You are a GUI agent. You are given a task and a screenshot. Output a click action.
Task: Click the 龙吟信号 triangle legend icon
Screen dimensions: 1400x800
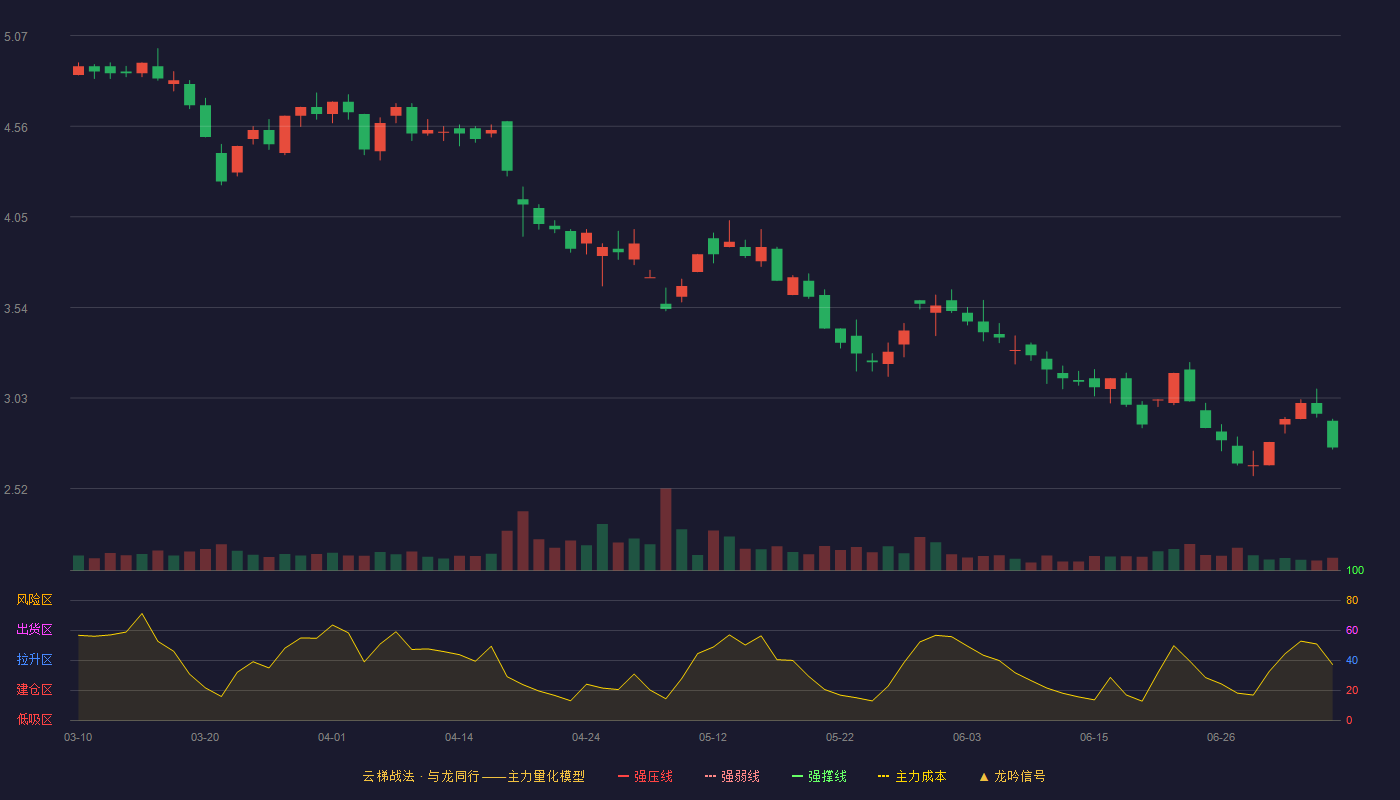click(984, 776)
